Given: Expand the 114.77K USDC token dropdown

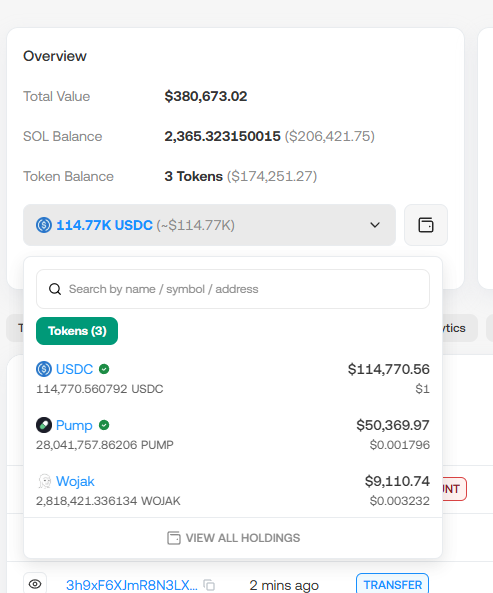Looking at the screenshot, I should (x=209, y=225).
